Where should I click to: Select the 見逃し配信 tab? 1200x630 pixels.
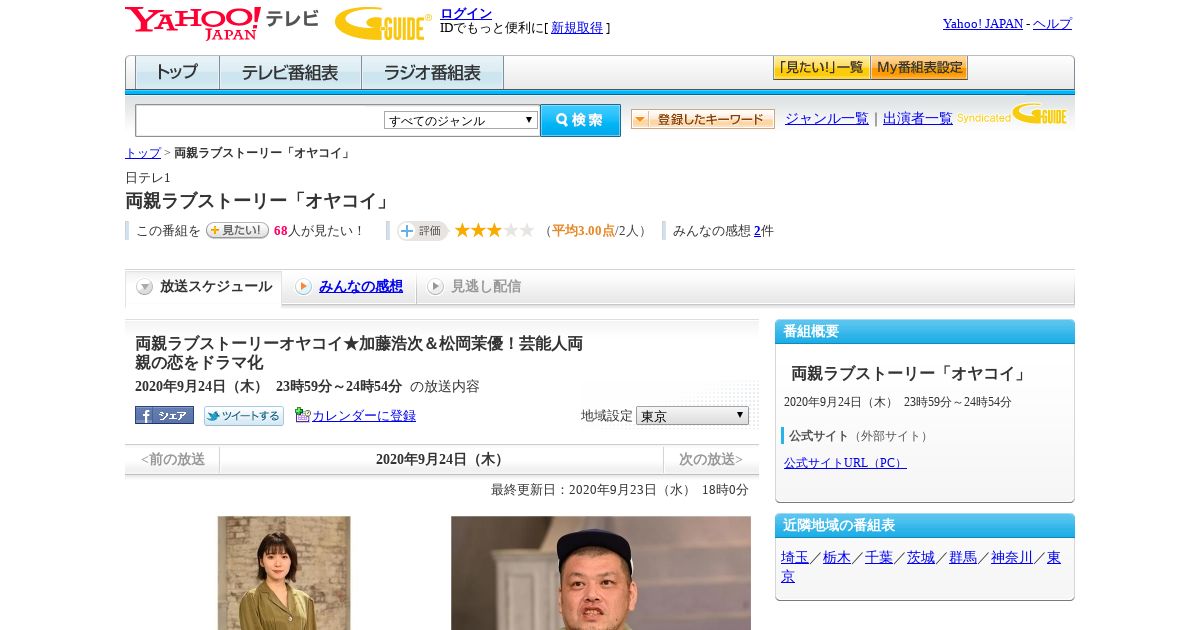pos(486,287)
